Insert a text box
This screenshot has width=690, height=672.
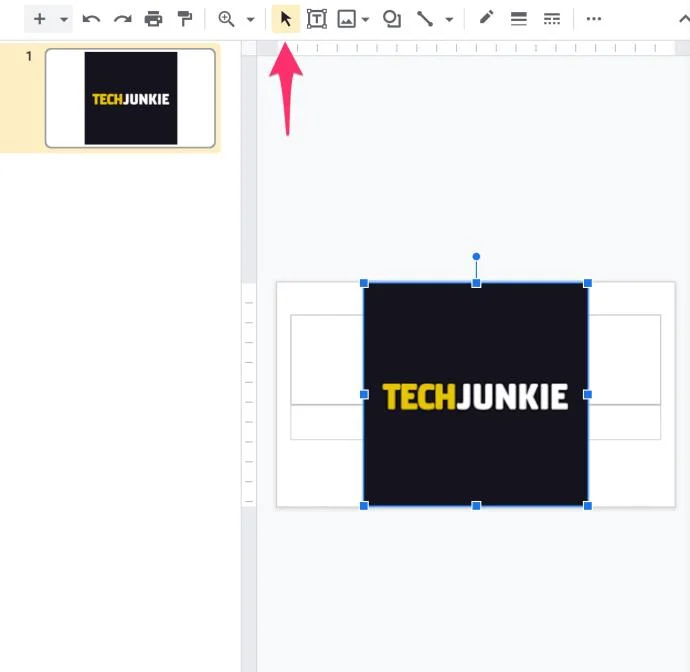(x=317, y=19)
